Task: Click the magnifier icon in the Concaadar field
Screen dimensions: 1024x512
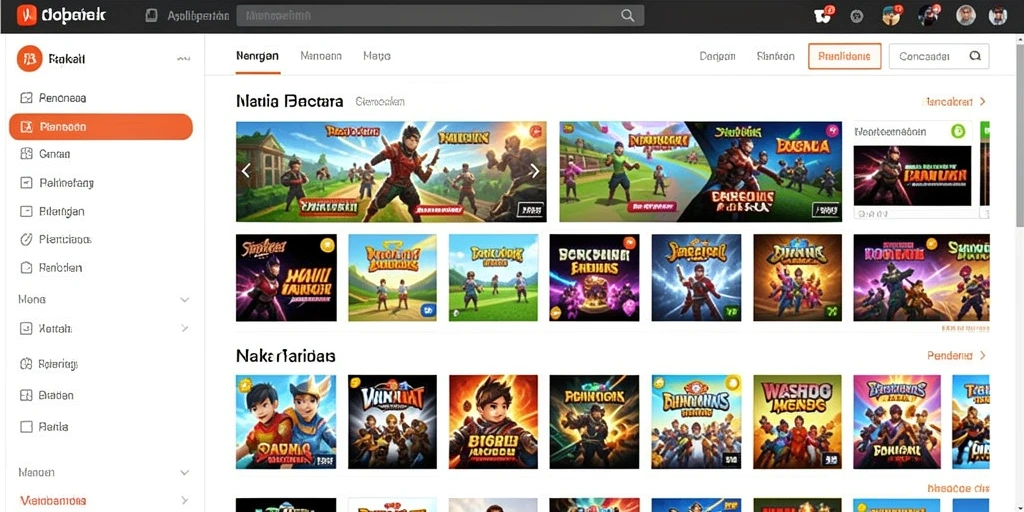Action: (975, 56)
